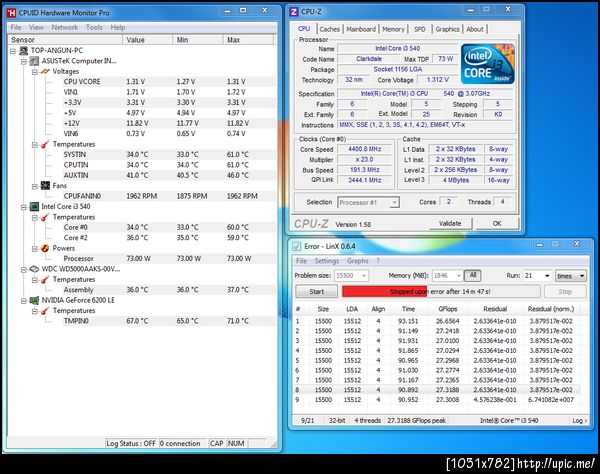Click the LinX title bar icon
This screenshot has height=474, width=600.
coord(297,246)
